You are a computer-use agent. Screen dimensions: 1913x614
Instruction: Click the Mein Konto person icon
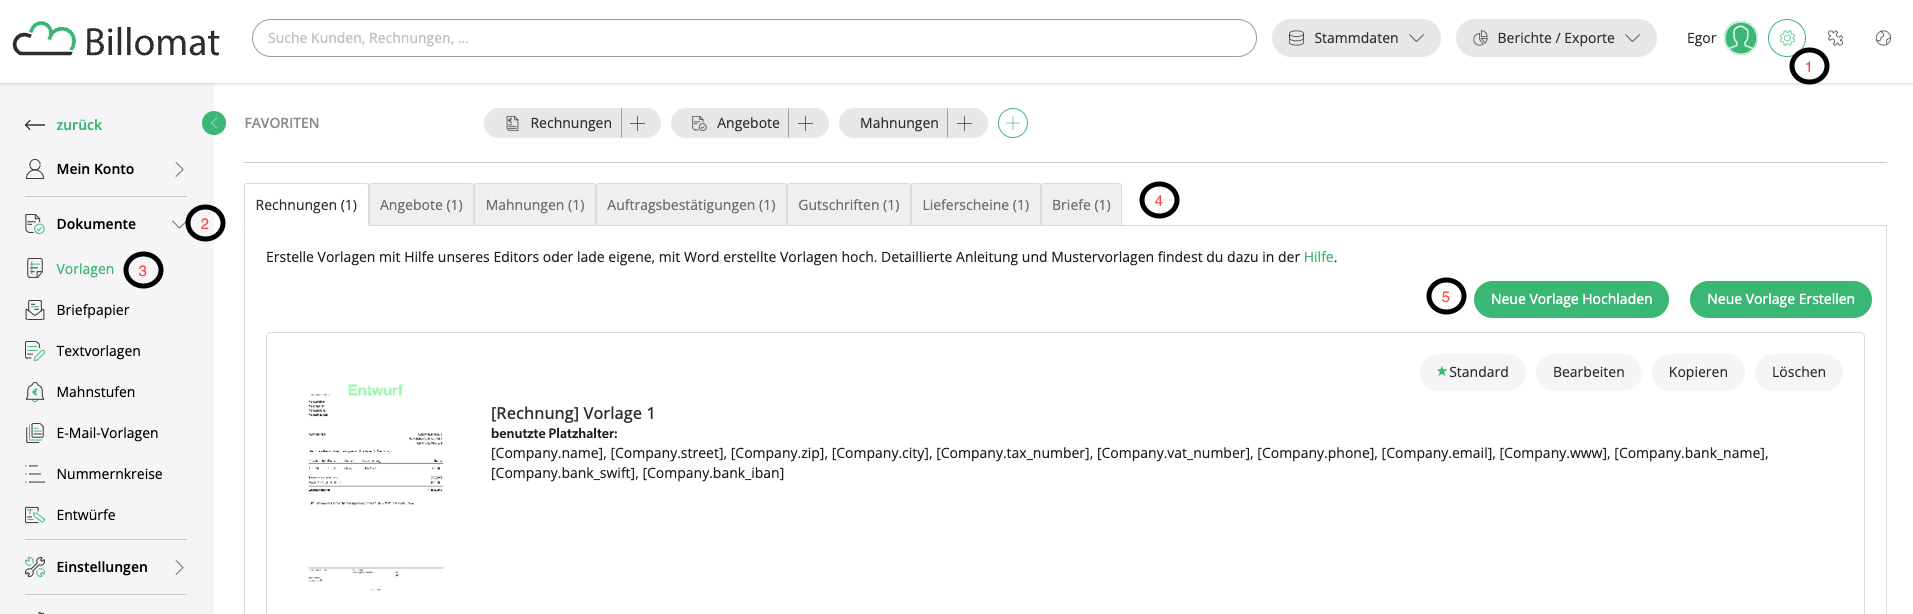pyautogui.click(x=35, y=169)
